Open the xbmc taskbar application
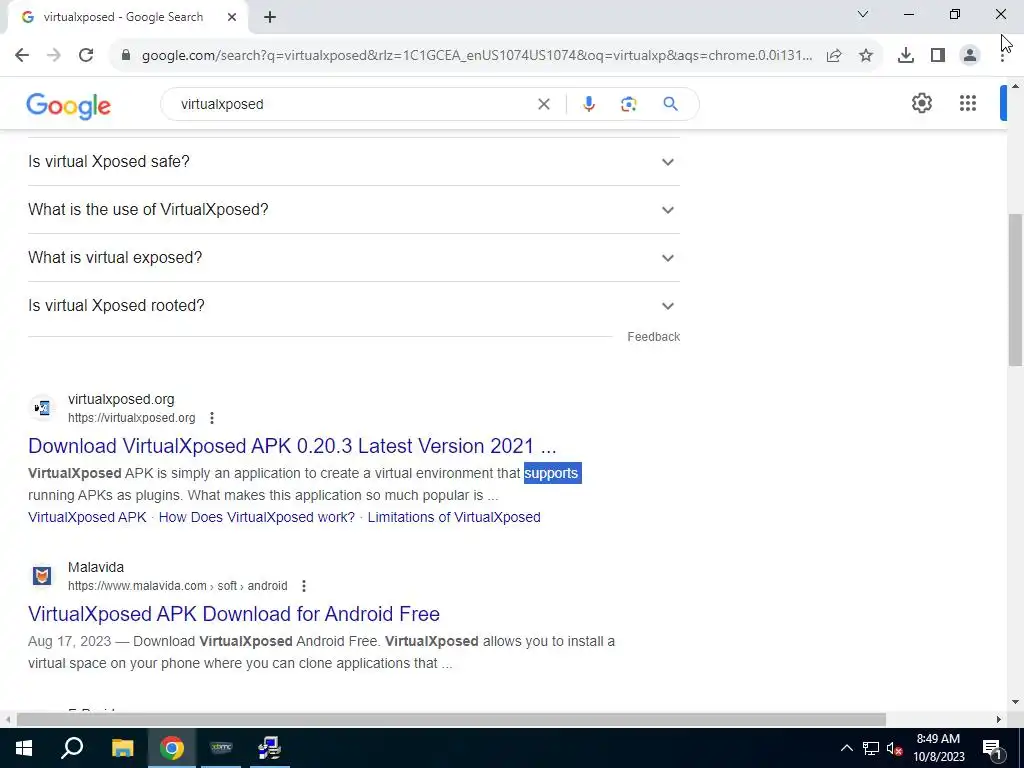 [221, 748]
